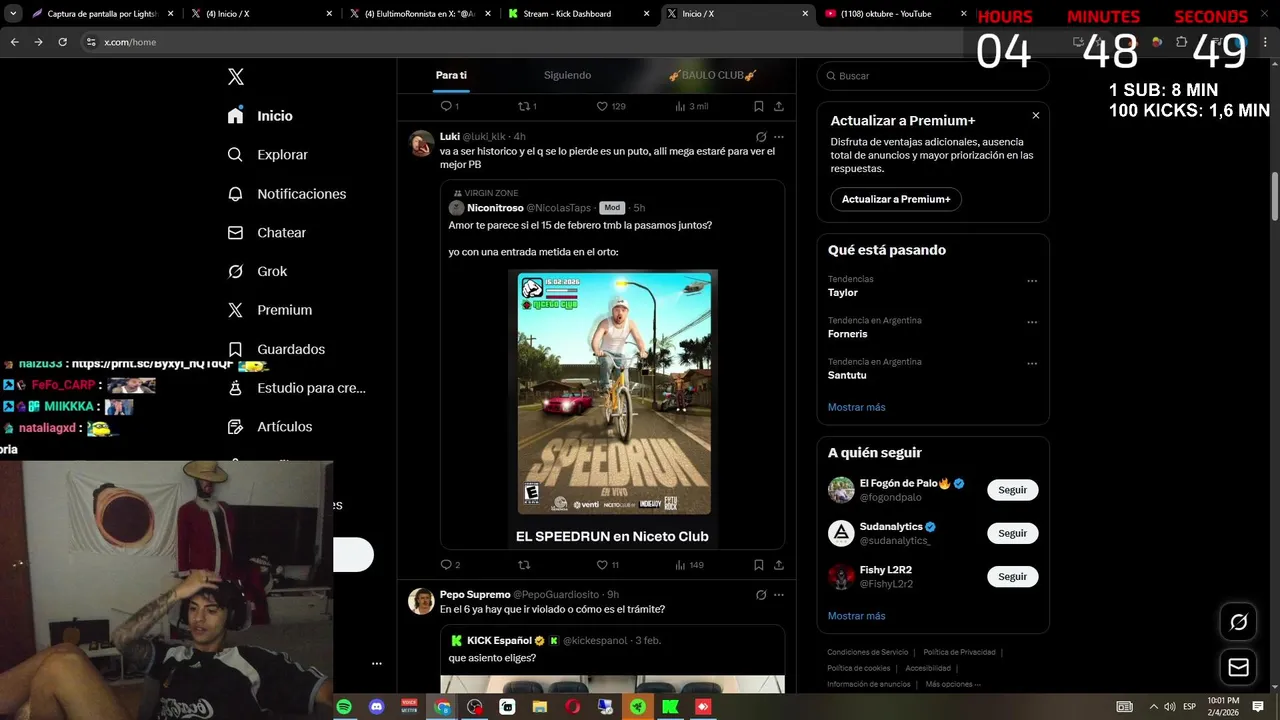Image resolution: width=1280 pixels, height=720 pixels.
Task: Open options for Taylor trend
Action: 1032,281
